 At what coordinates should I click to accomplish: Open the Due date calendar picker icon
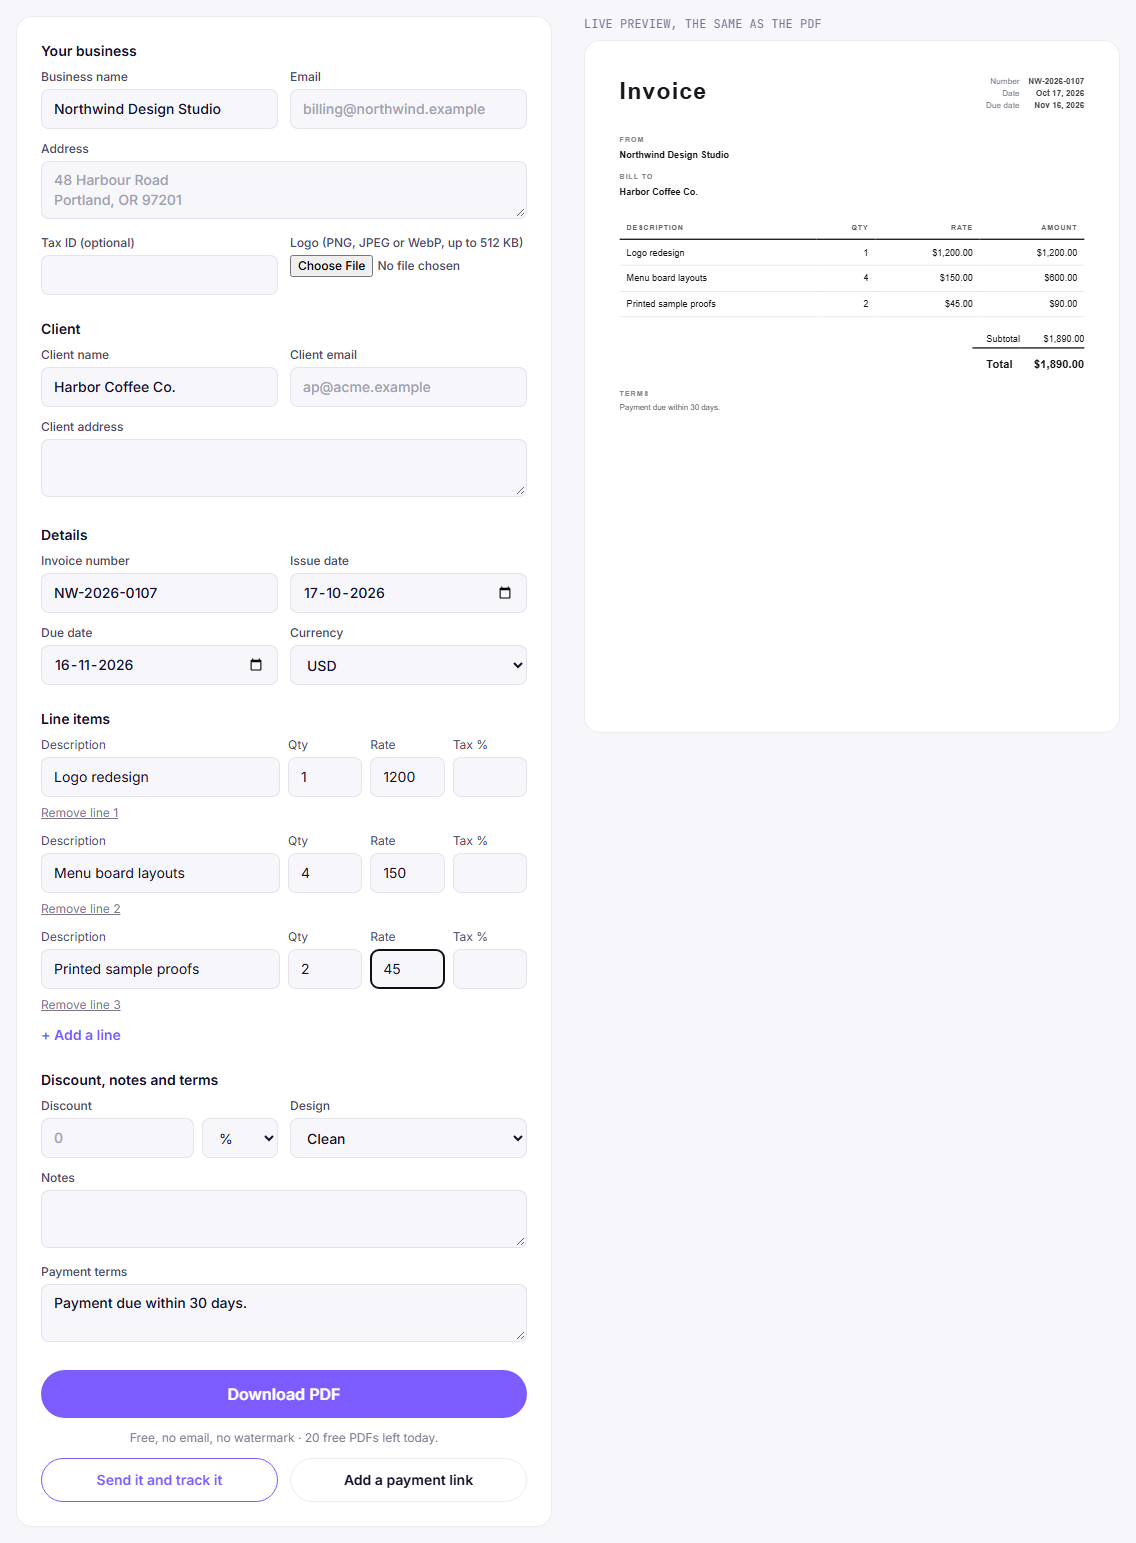(x=256, y=665)
